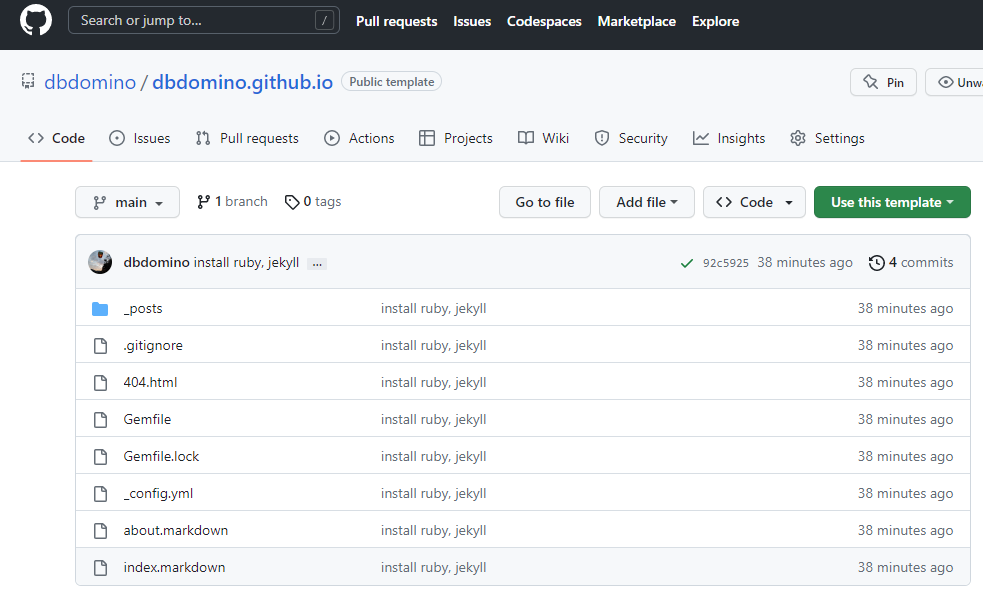Click the file icon next to about.markdown
Screen dimensions: 983x597
[x=100, y=531]
